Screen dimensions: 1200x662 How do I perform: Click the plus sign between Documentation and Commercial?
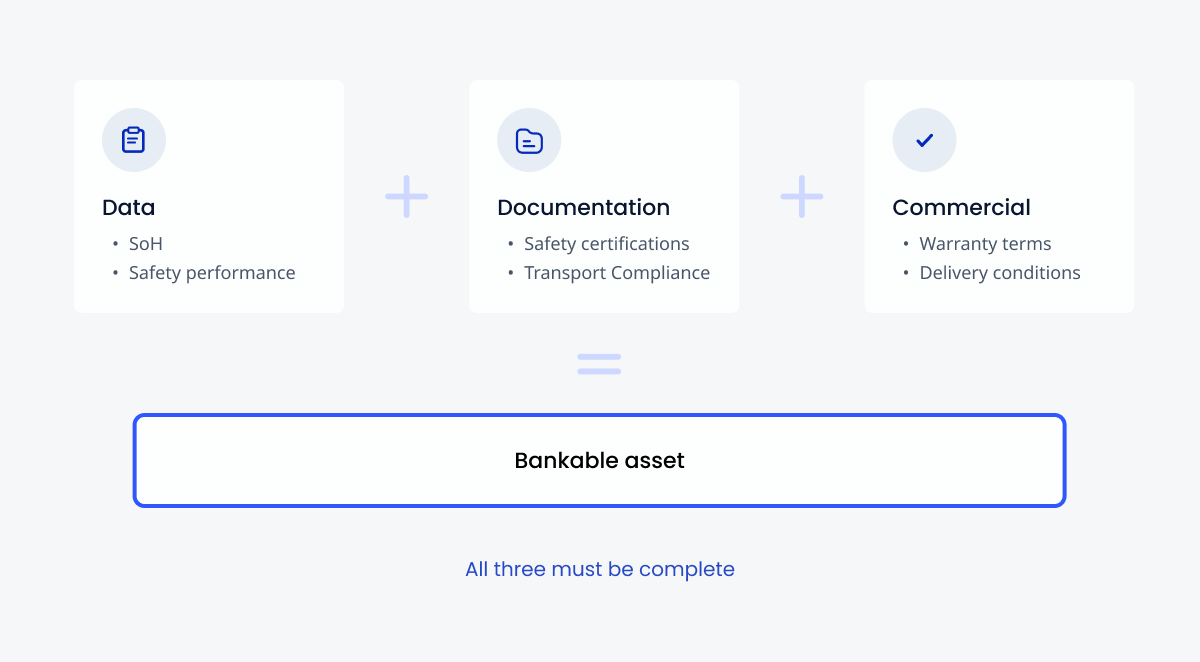point(802,196)
